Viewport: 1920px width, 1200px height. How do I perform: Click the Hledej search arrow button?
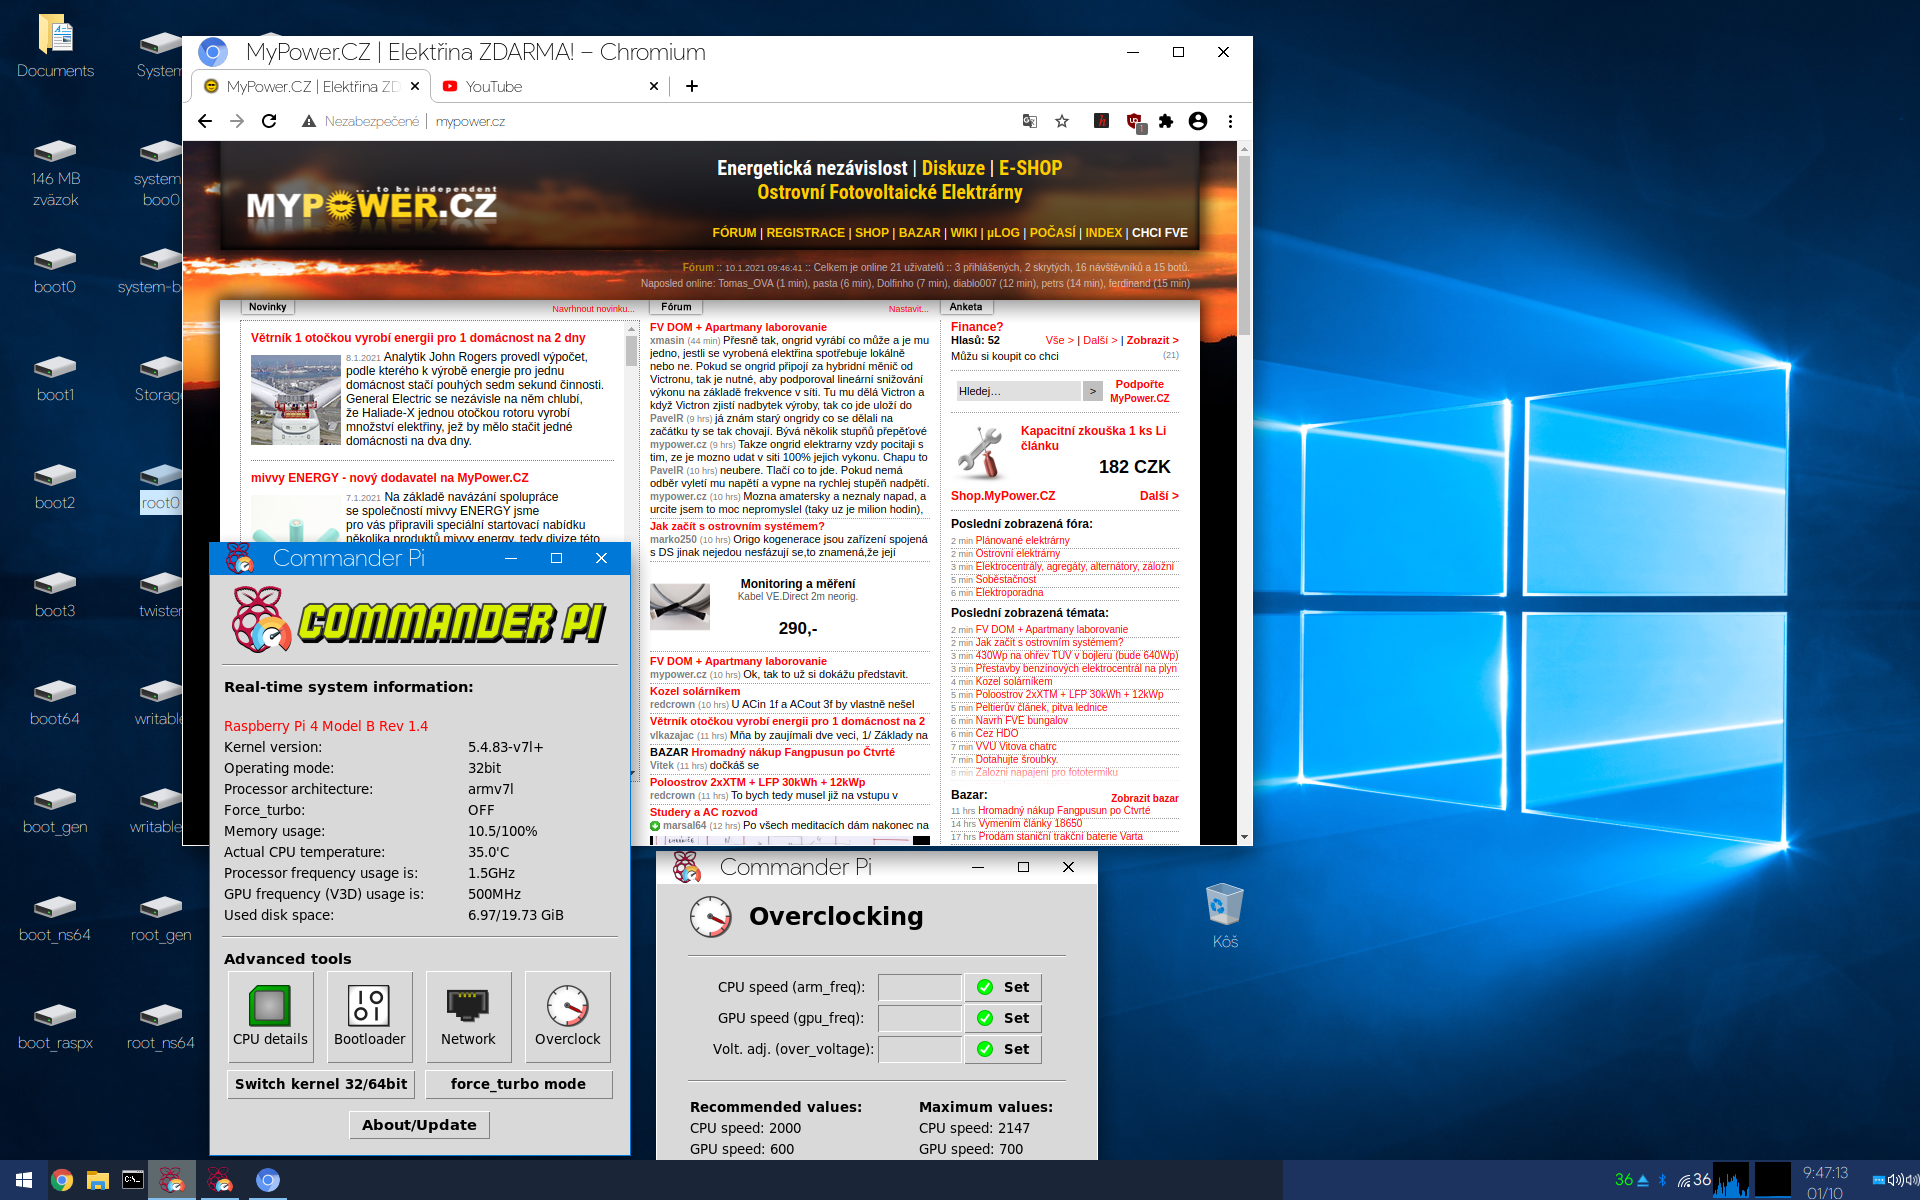point(1093,391)
